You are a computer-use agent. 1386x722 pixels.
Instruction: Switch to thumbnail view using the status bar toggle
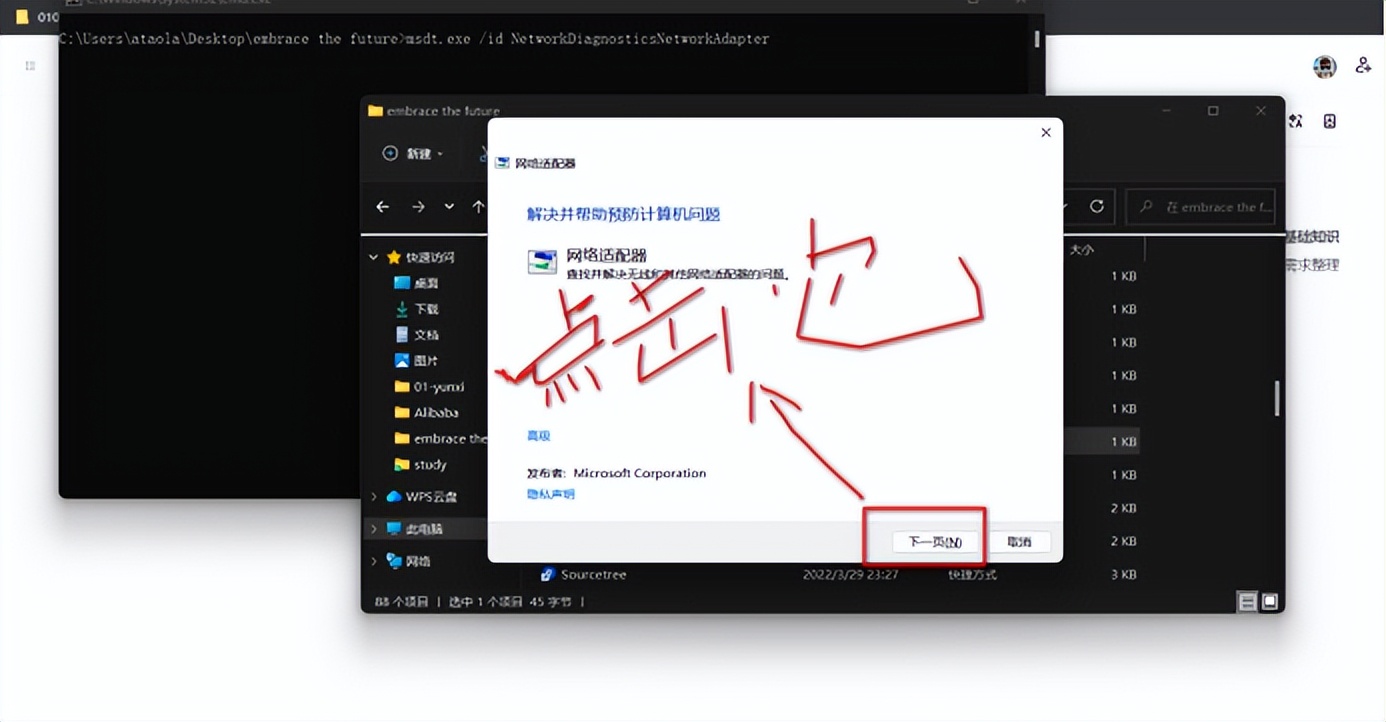click(x=1269, y=601)
